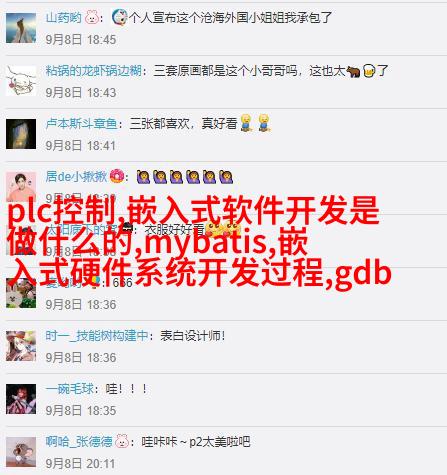Click the username 一碗毛球
Screen dimensions: 447x475
[x=70, y=389]
